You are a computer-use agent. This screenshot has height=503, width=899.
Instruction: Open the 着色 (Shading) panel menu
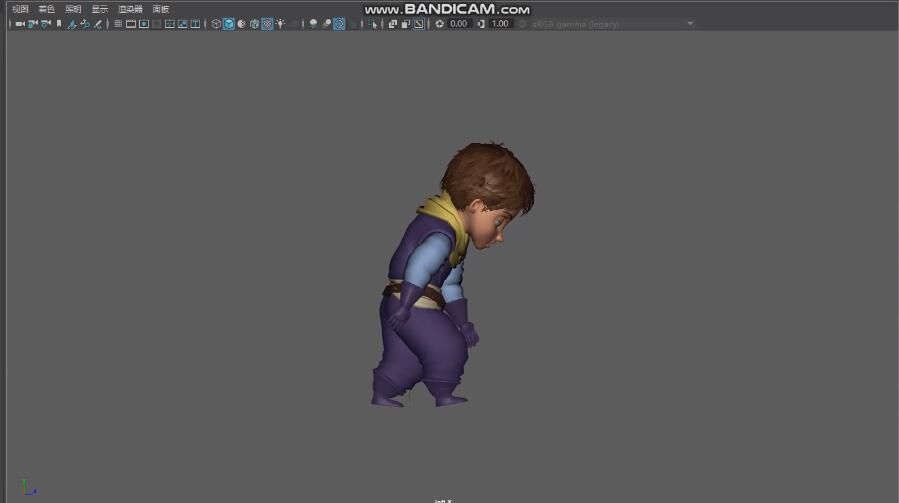(46, 9)
